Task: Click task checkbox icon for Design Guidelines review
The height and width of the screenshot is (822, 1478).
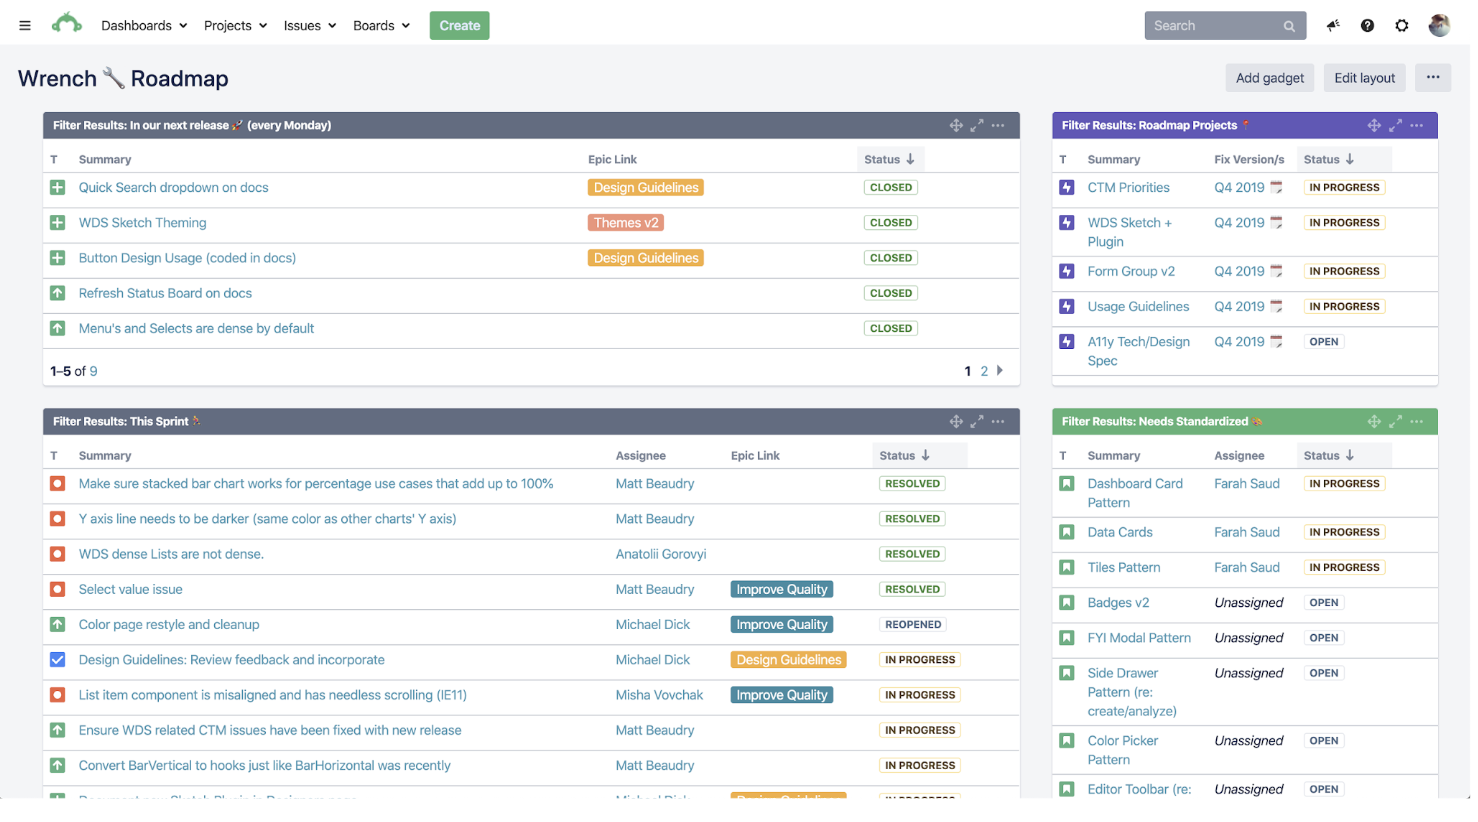Action: point(58,660)
